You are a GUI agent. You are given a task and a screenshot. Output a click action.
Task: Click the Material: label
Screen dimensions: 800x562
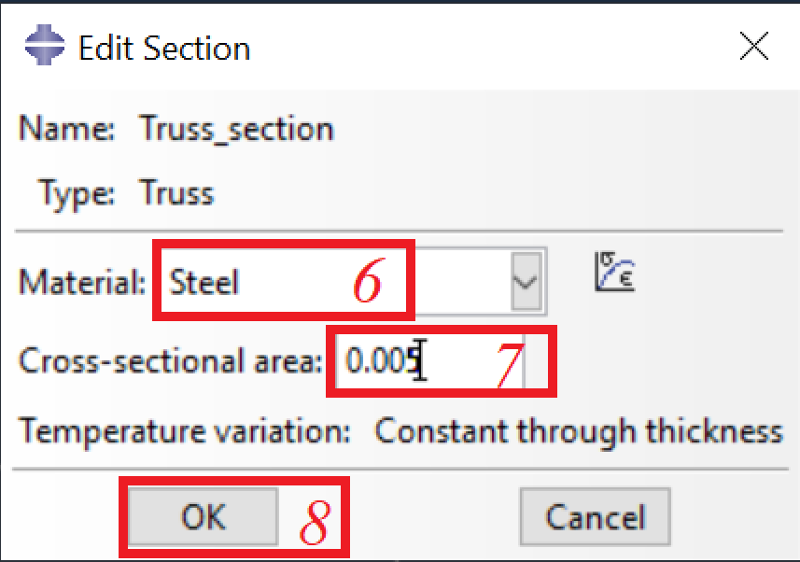pyautogui.click(x=82, y=282)
